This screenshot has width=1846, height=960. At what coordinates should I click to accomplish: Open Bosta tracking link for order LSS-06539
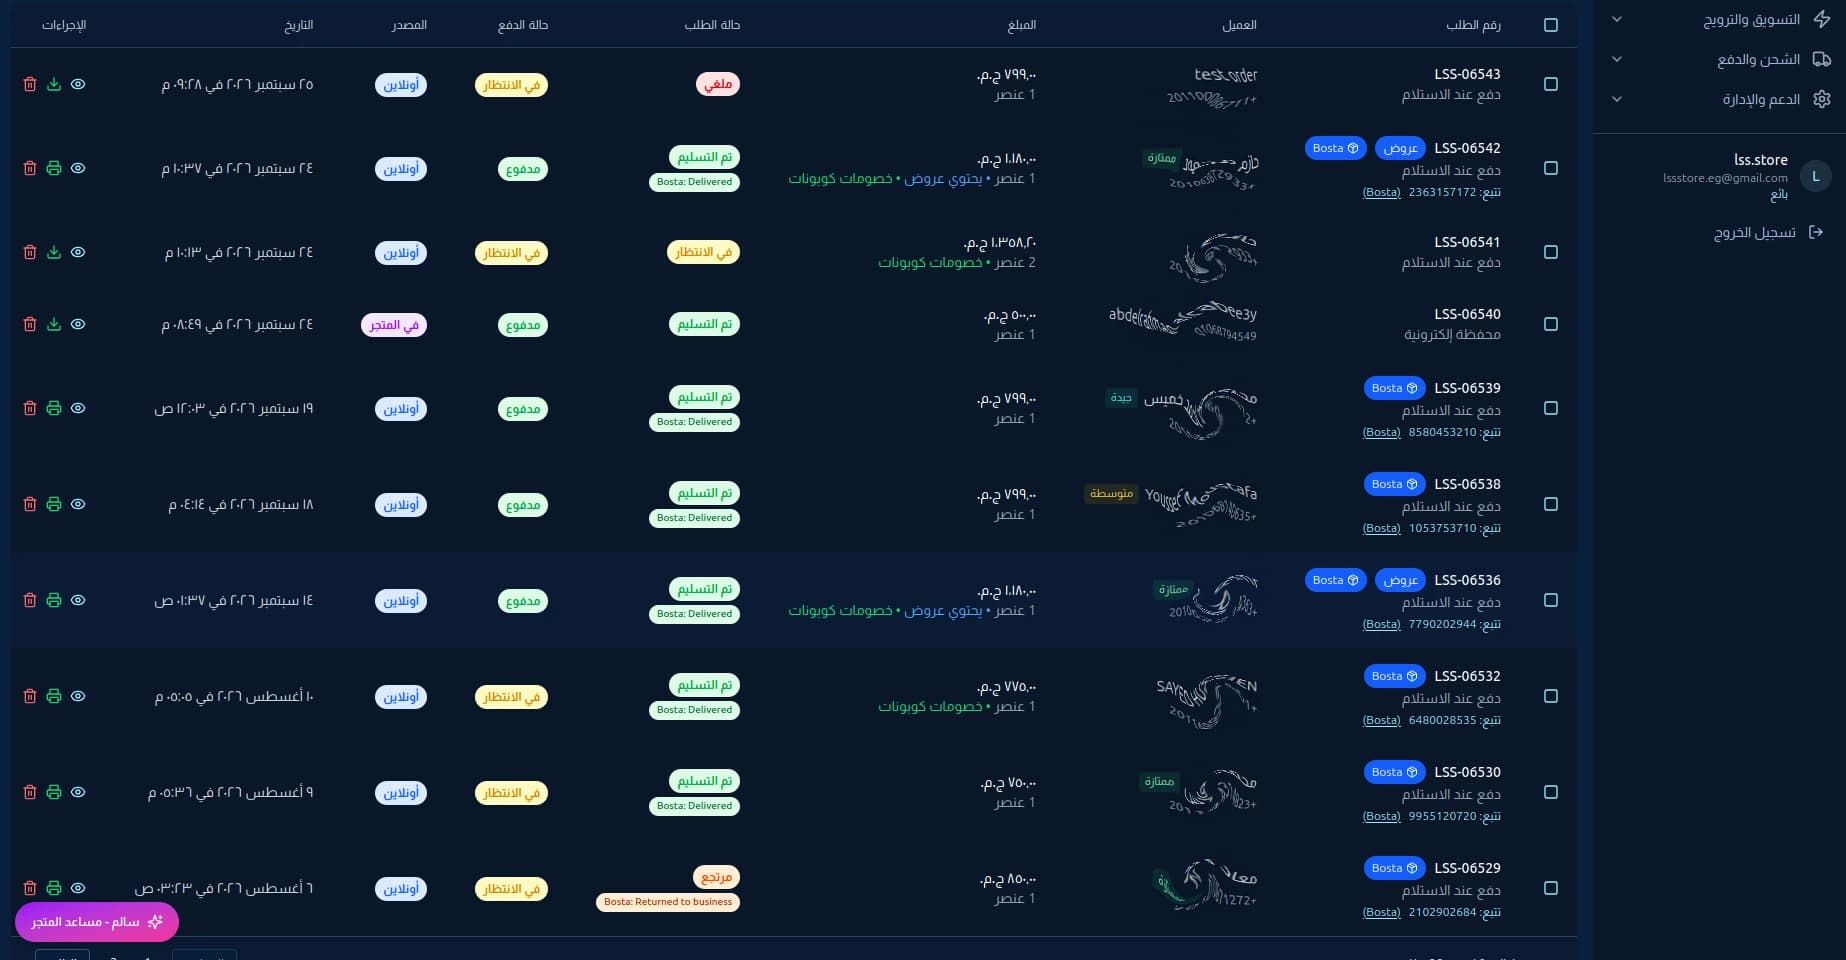[x=1381, y=433]
